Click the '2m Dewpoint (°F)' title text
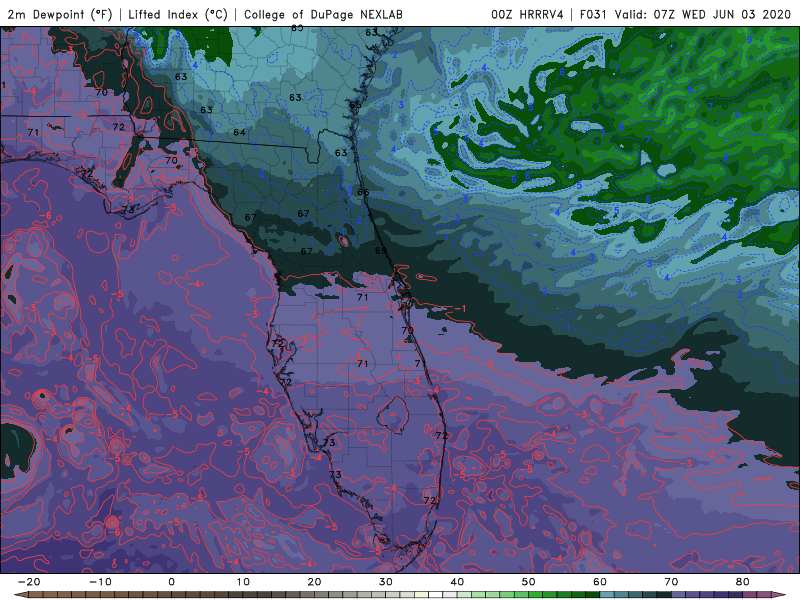The width and height of the screenshot is (800, 600). pos(60,14)
